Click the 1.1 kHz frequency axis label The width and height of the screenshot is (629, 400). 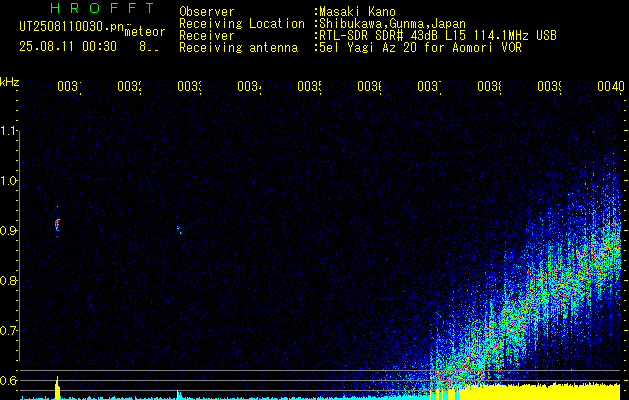(x=9, y=131)
